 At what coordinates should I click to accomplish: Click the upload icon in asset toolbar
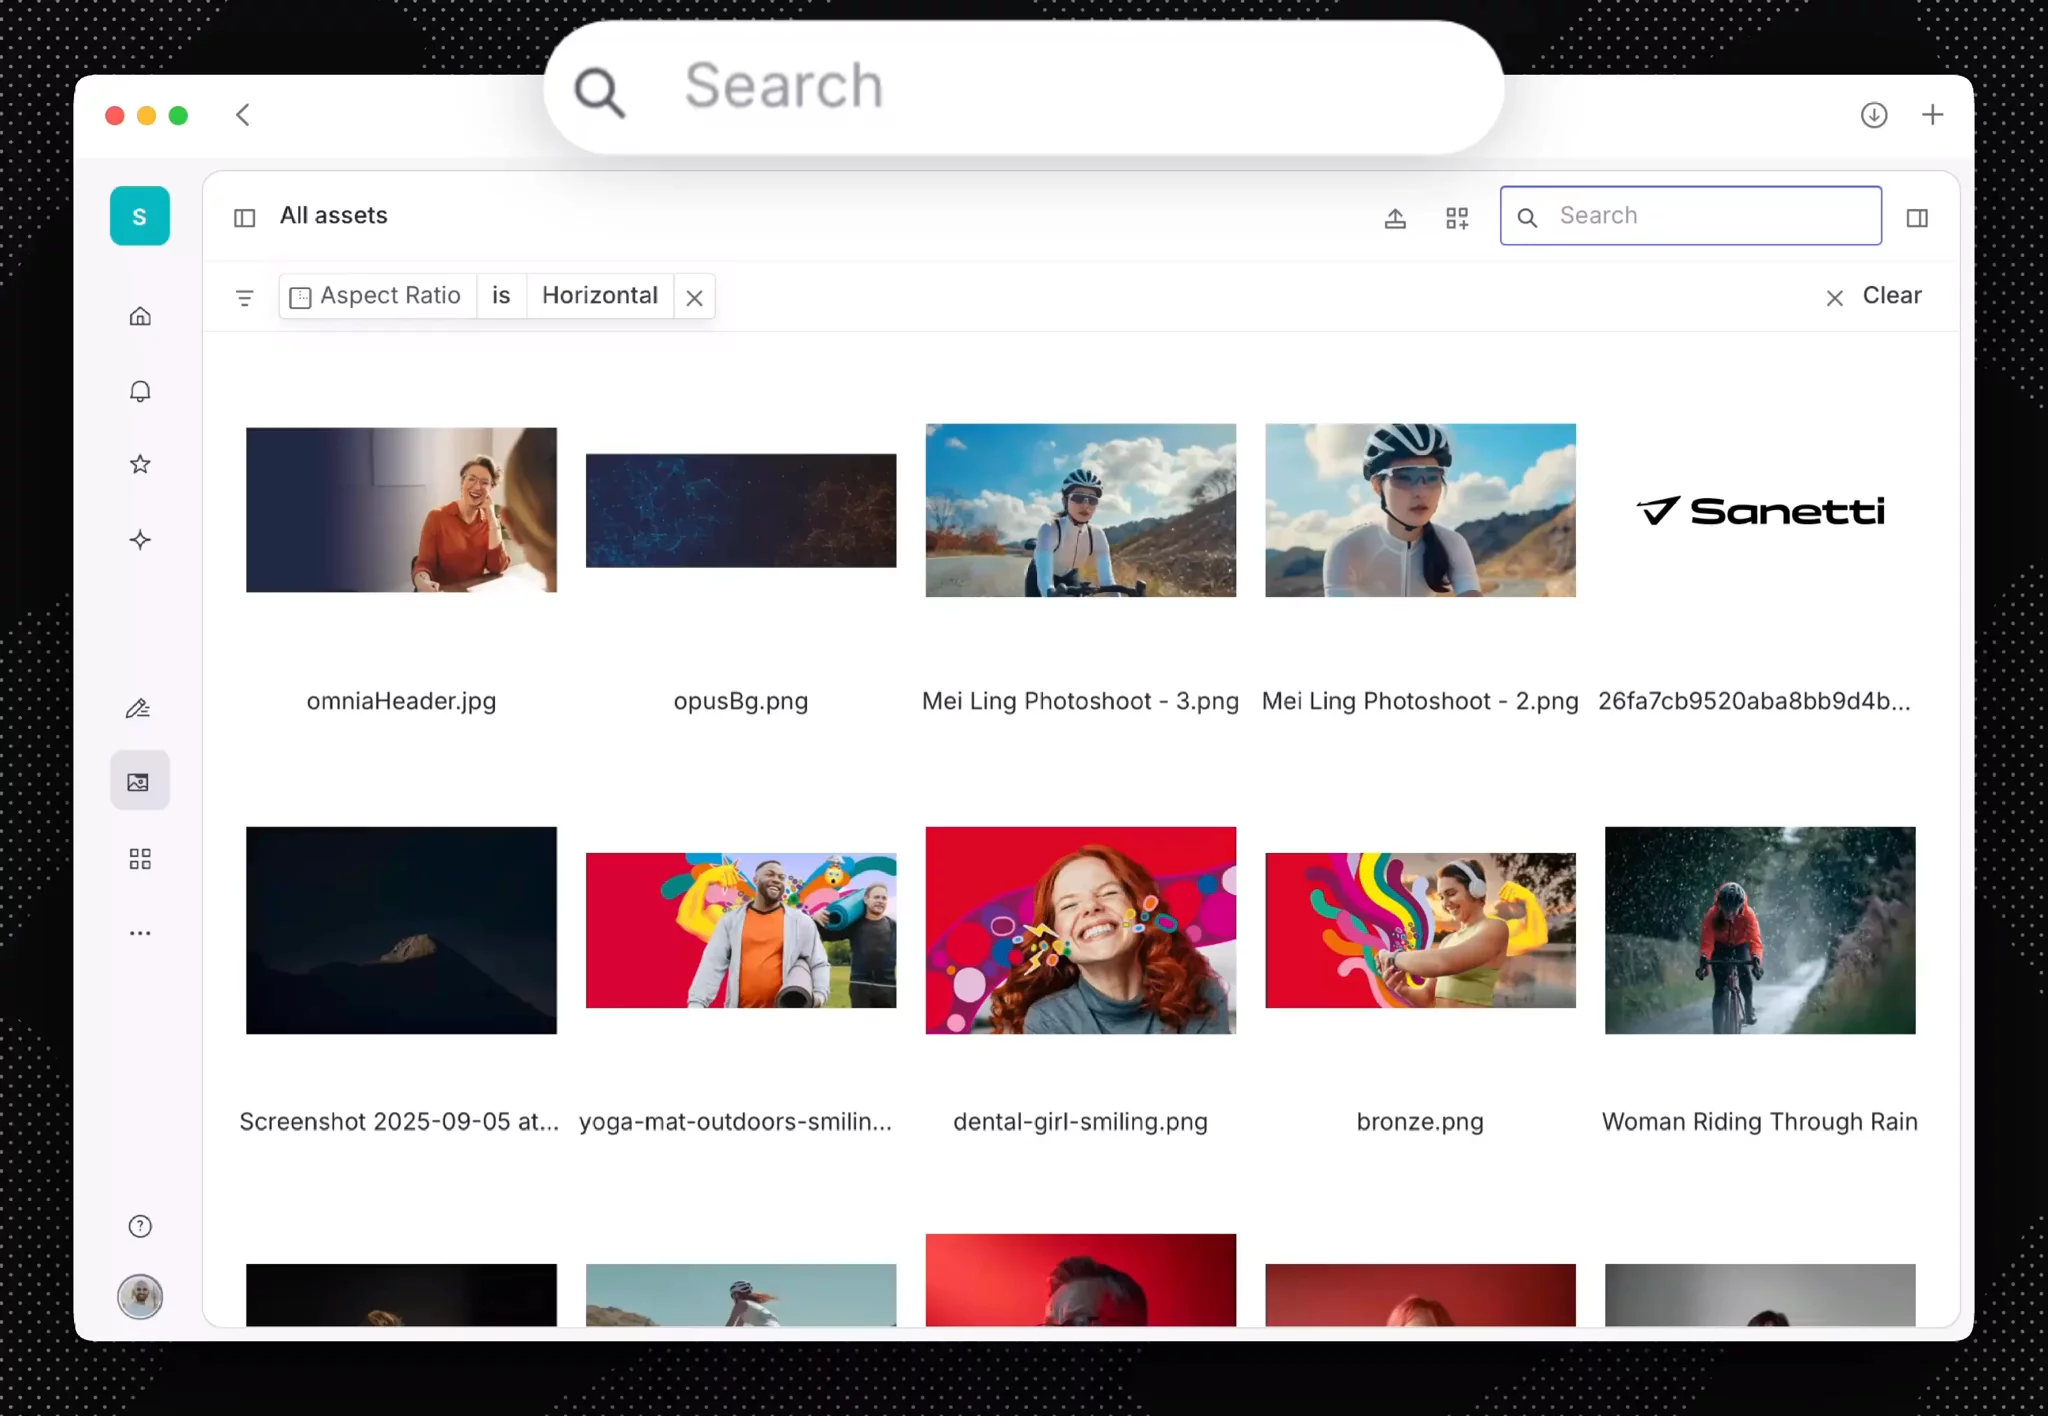click(x=1395, y=218)
